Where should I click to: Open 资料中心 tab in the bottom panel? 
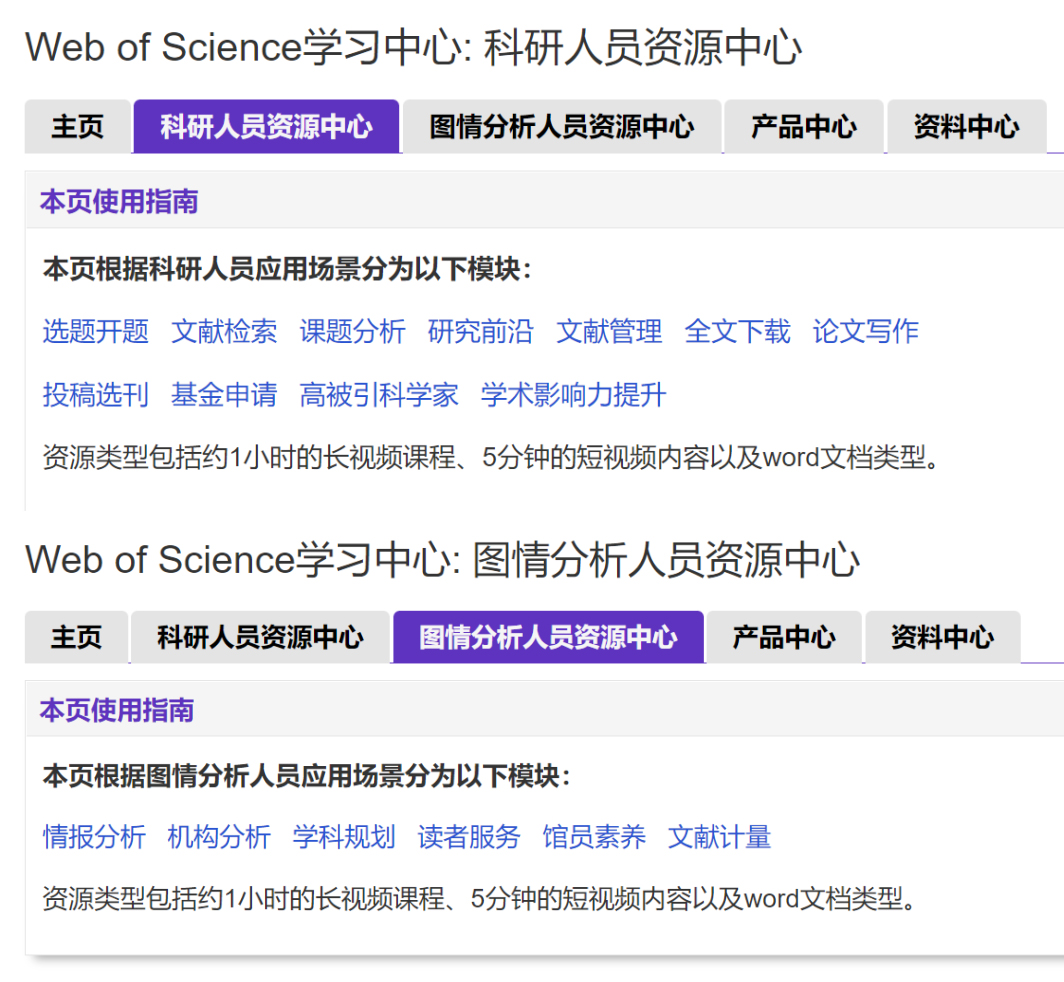[x=943, y=637]
